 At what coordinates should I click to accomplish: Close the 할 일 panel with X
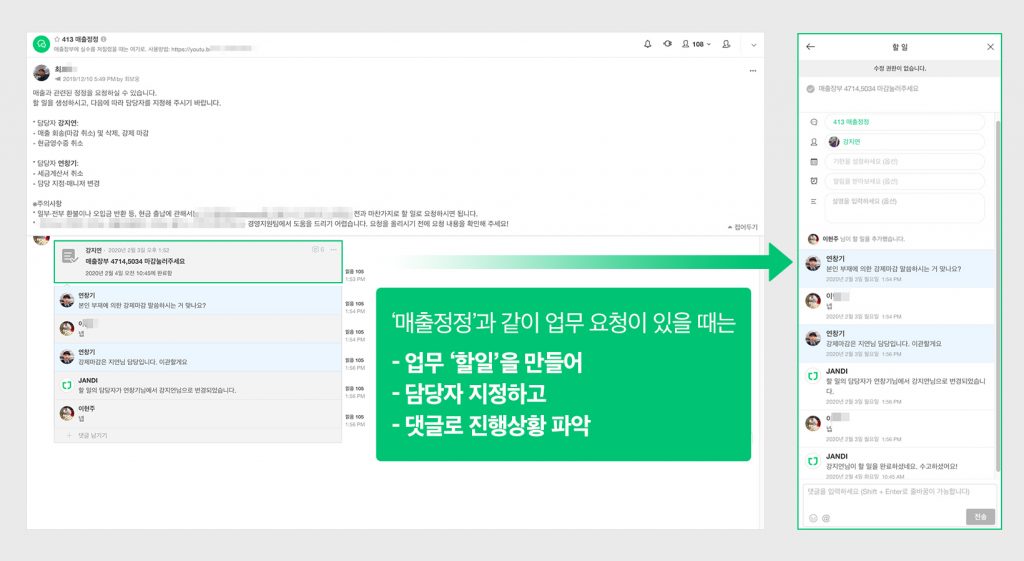point(990,46)
